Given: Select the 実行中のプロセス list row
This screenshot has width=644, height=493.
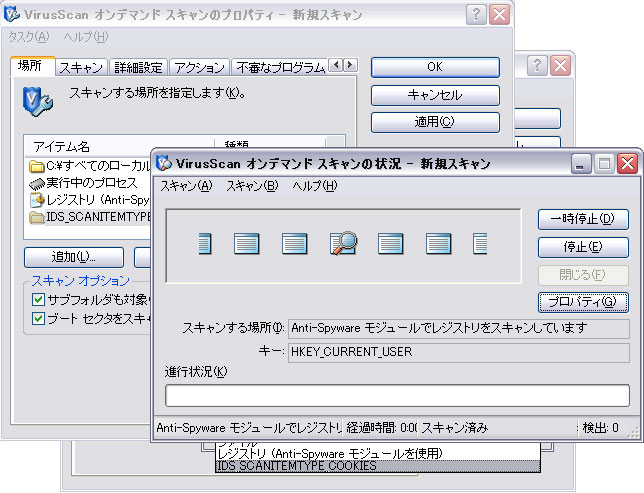Looking at the screenshot, I should (x=91, y=183).
